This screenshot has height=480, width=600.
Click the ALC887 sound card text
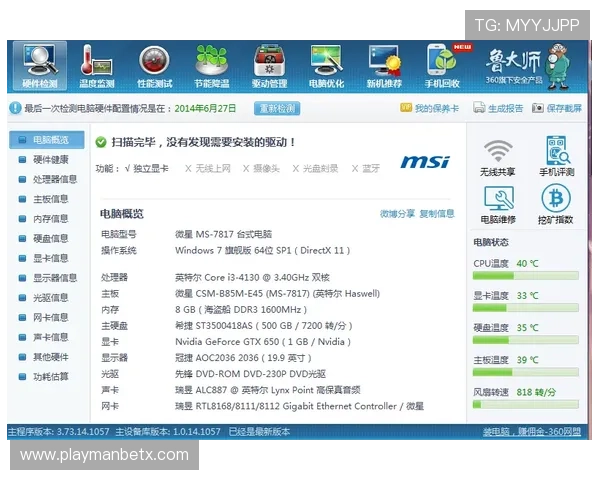[268, 390]
